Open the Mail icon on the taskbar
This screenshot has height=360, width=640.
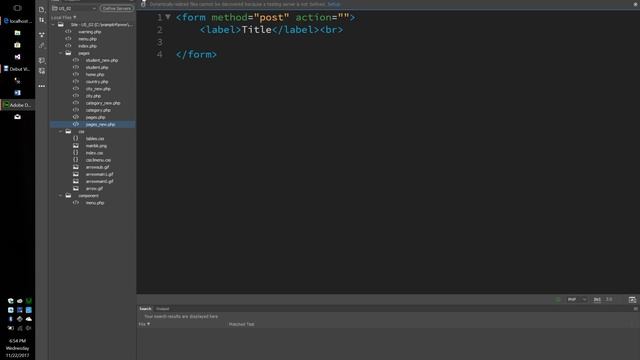[x=17, y=117]
